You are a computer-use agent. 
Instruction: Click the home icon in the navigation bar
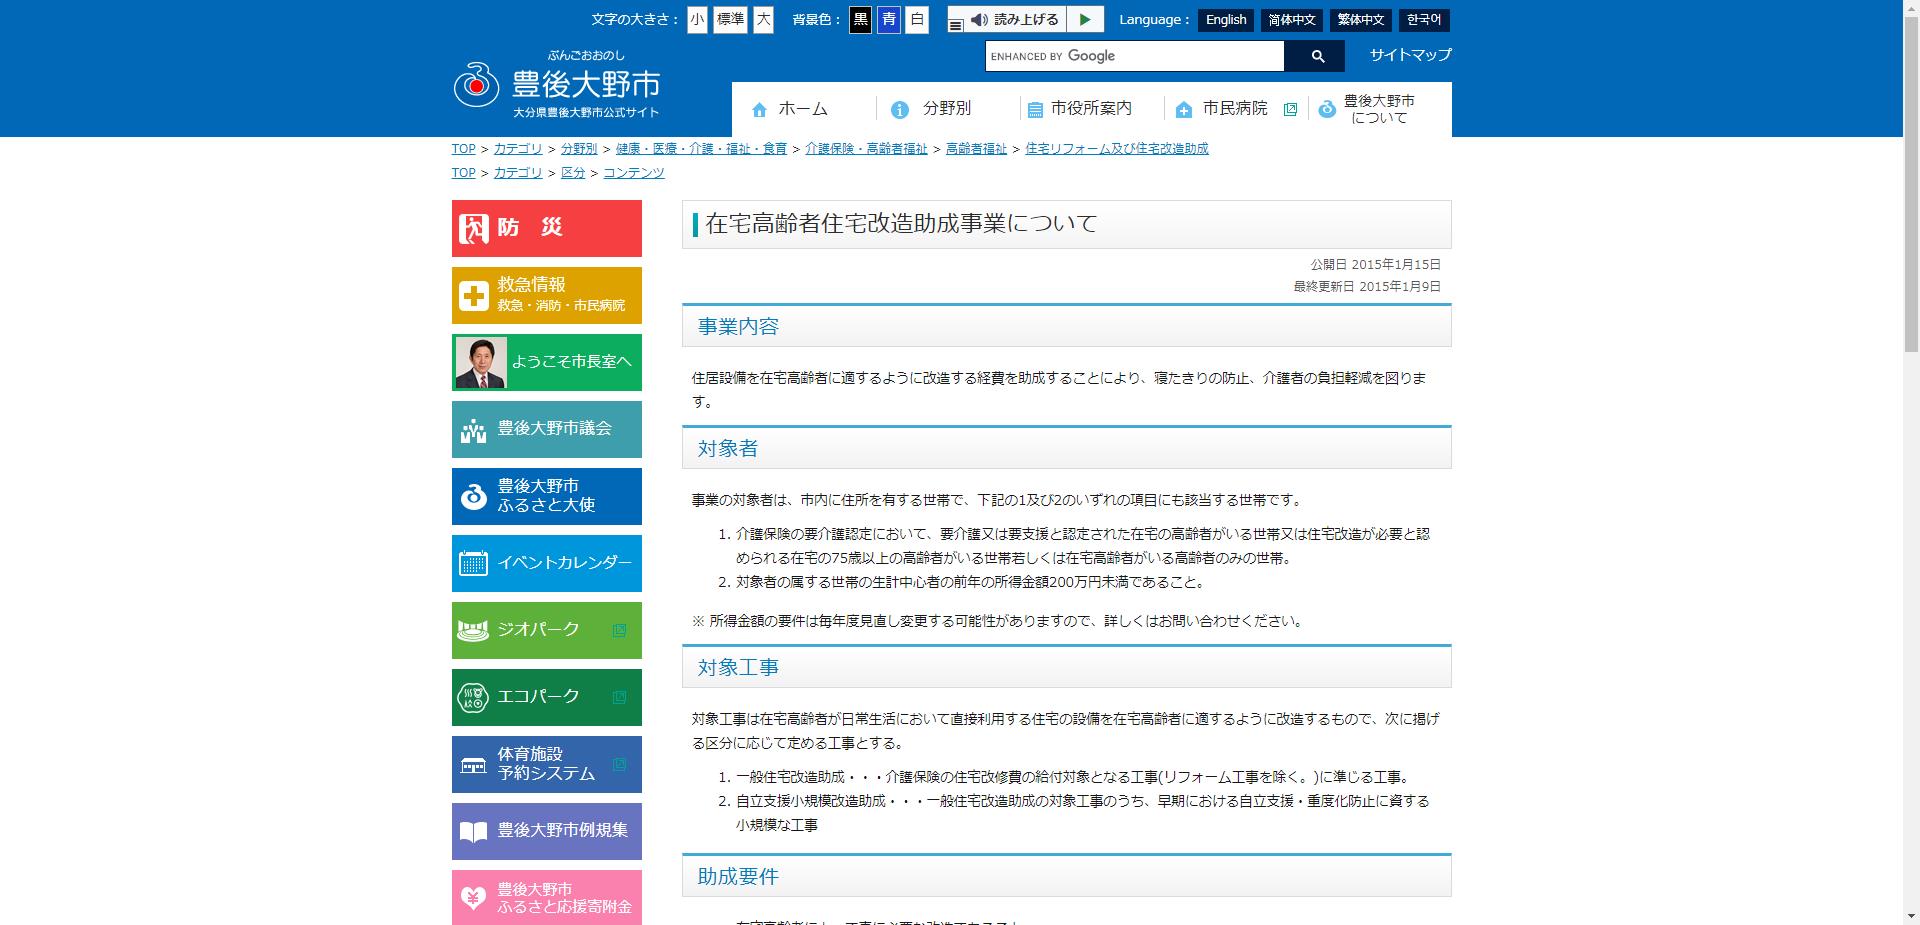point(758,109)
